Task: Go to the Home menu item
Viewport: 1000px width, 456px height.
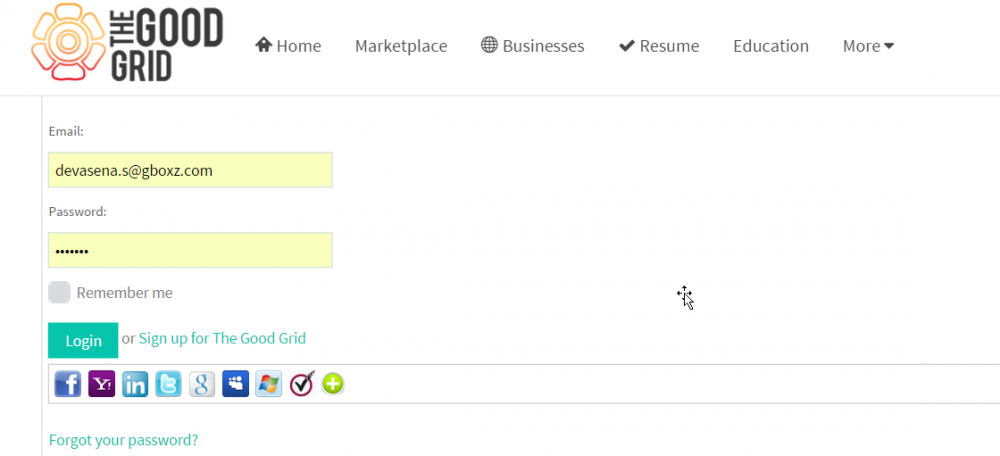Action: pos(288,46)
